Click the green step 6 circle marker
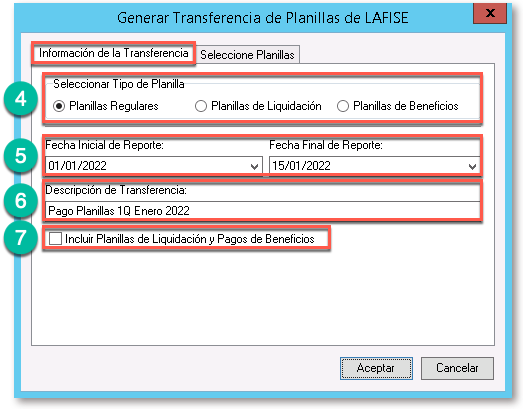The image size is (523, 409). point(21,200)
